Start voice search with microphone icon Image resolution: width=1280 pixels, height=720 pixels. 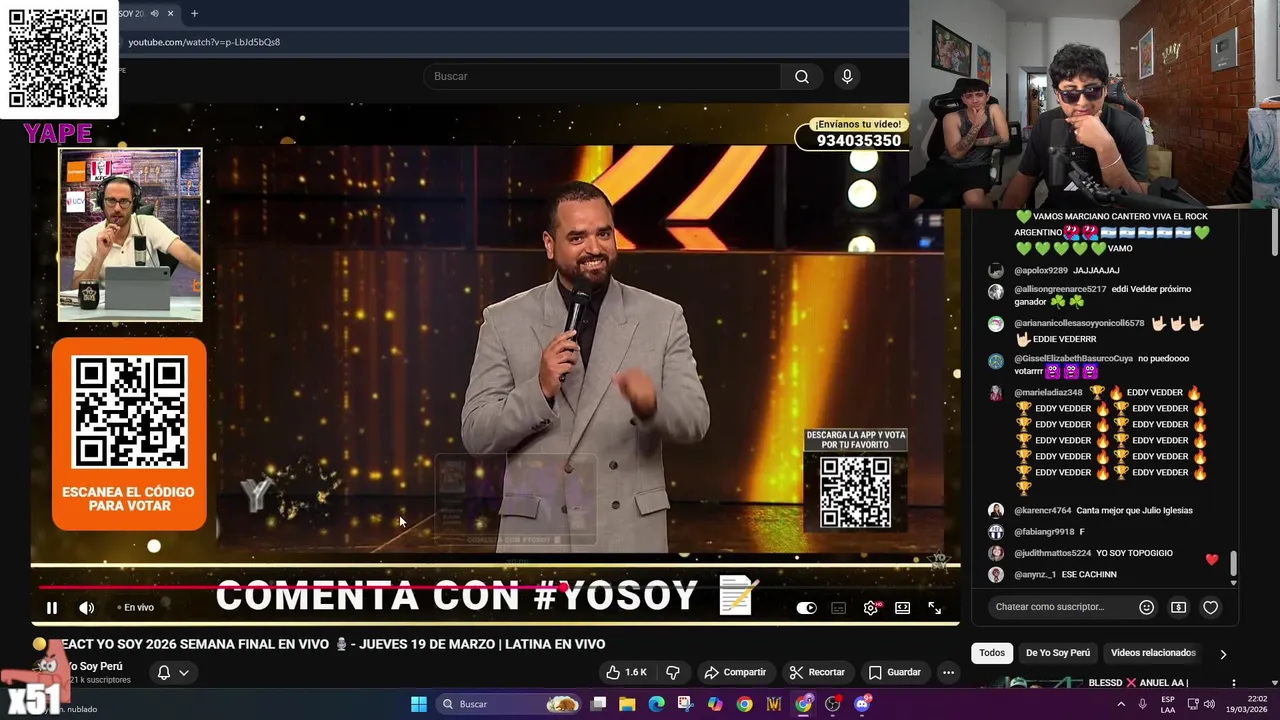coord(847,76)
